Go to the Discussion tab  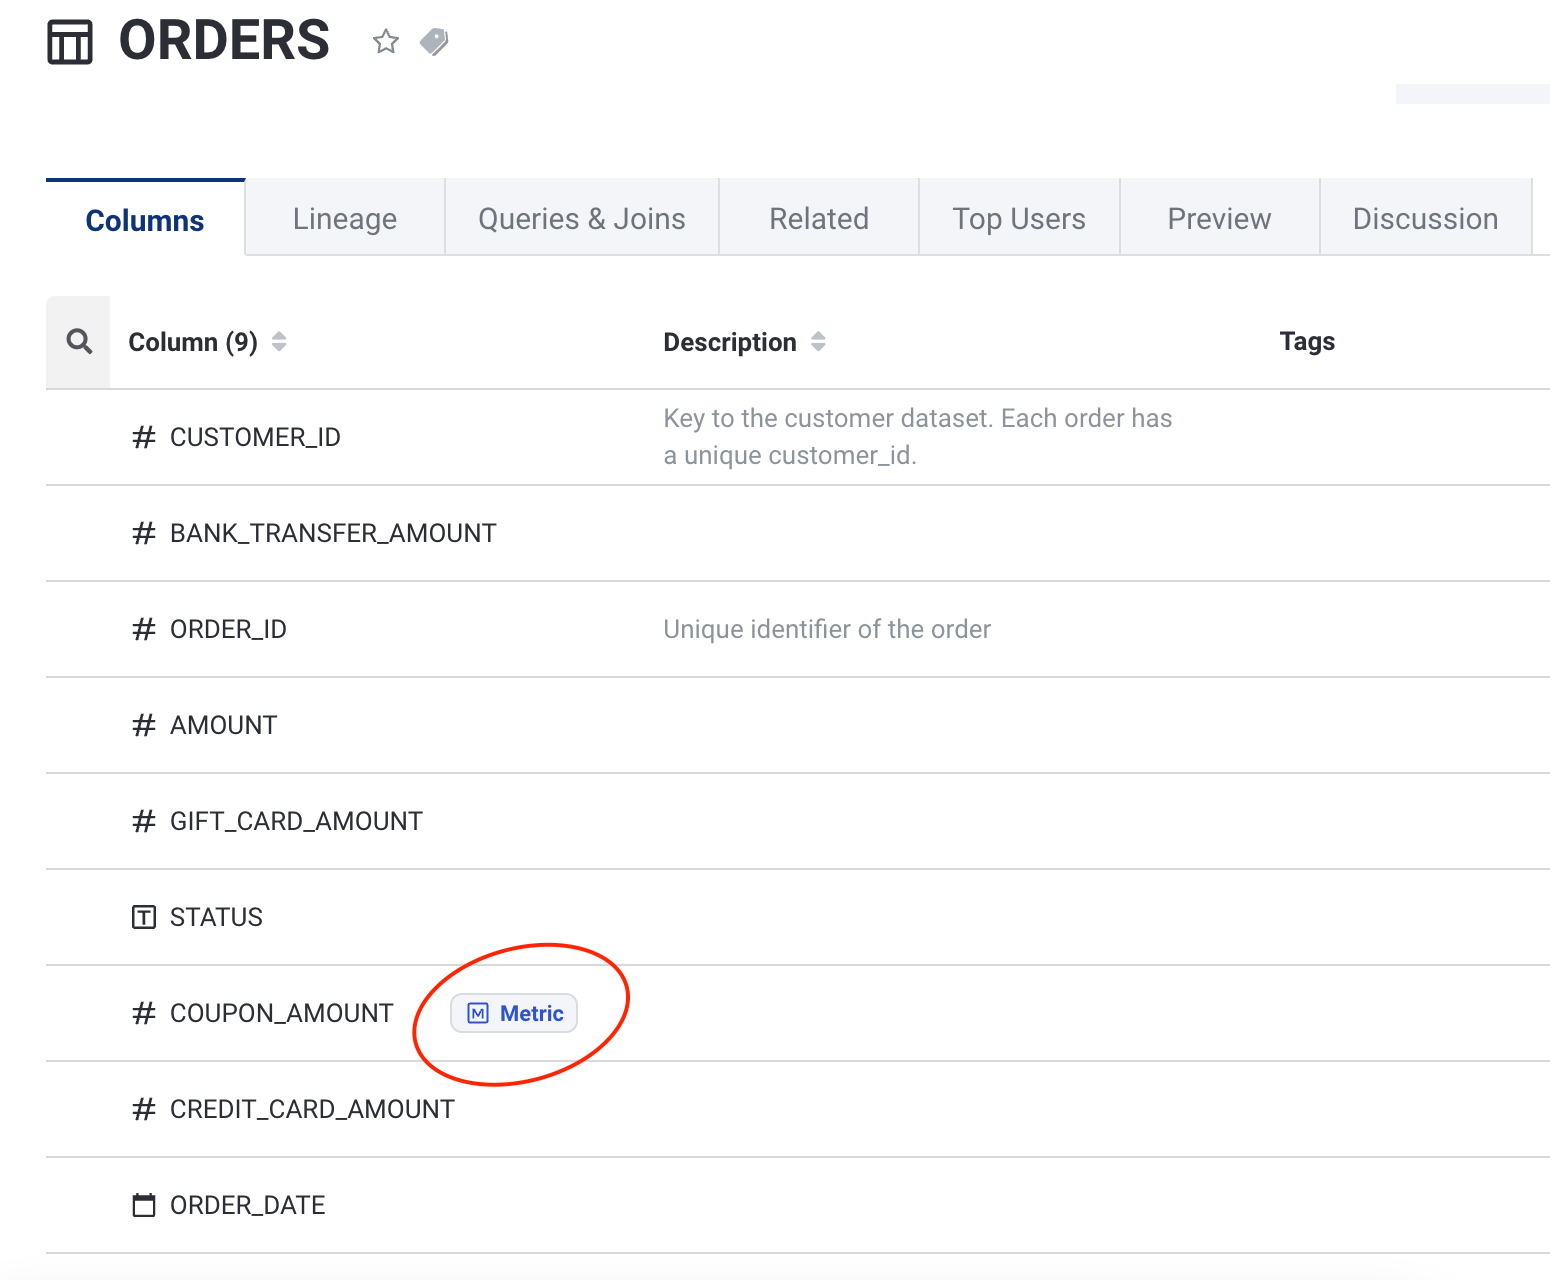1425,219
